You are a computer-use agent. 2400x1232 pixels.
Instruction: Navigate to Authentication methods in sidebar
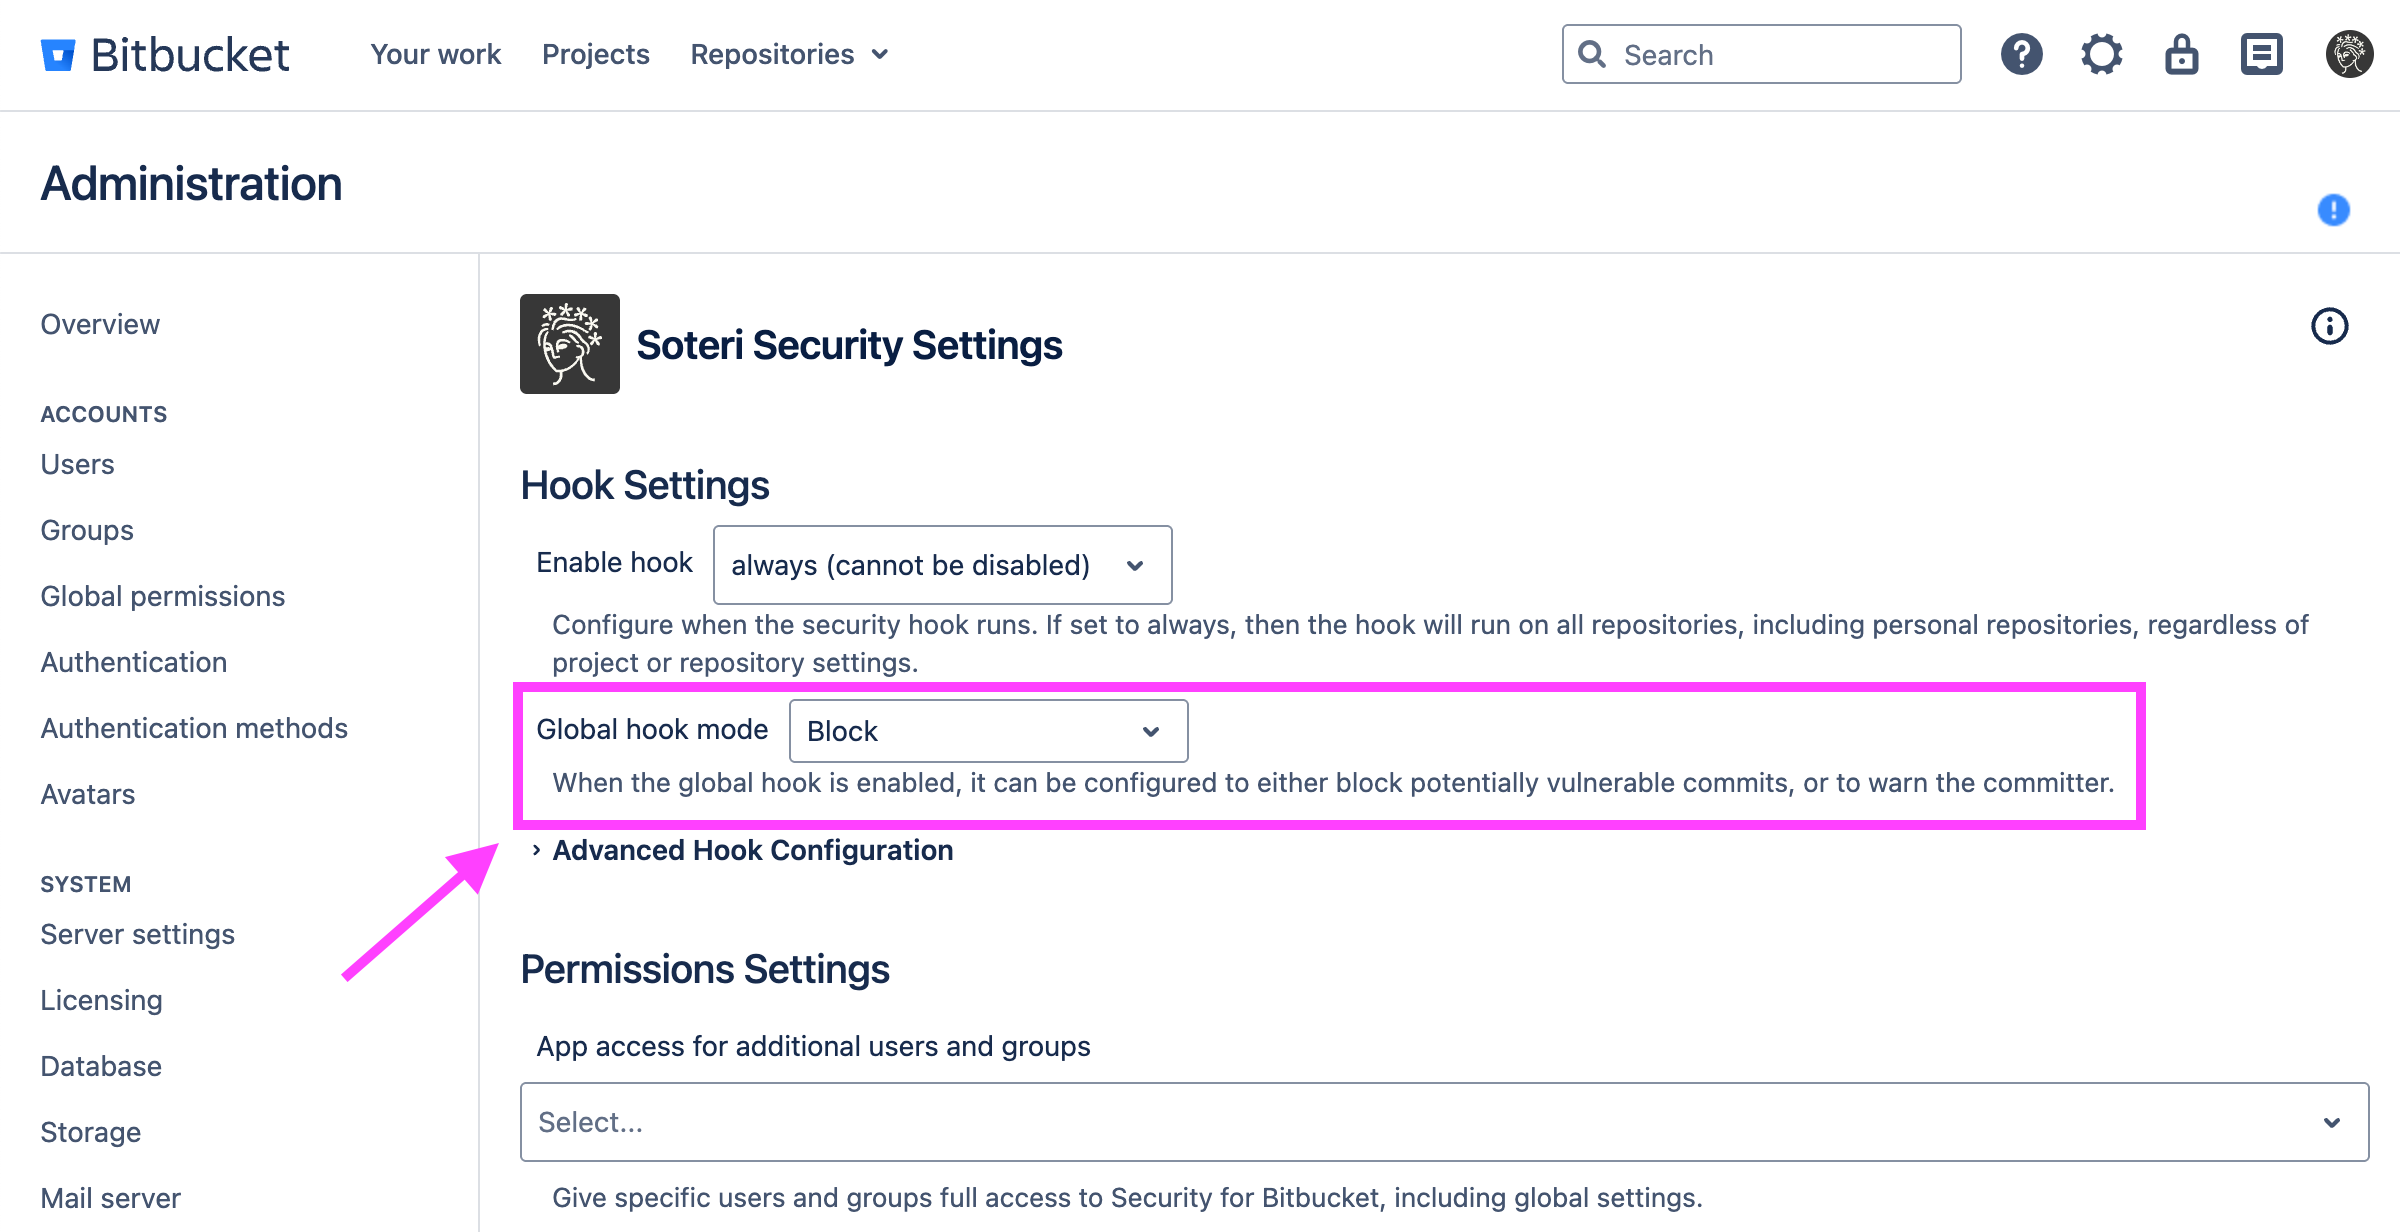click(x=194, y=728)
